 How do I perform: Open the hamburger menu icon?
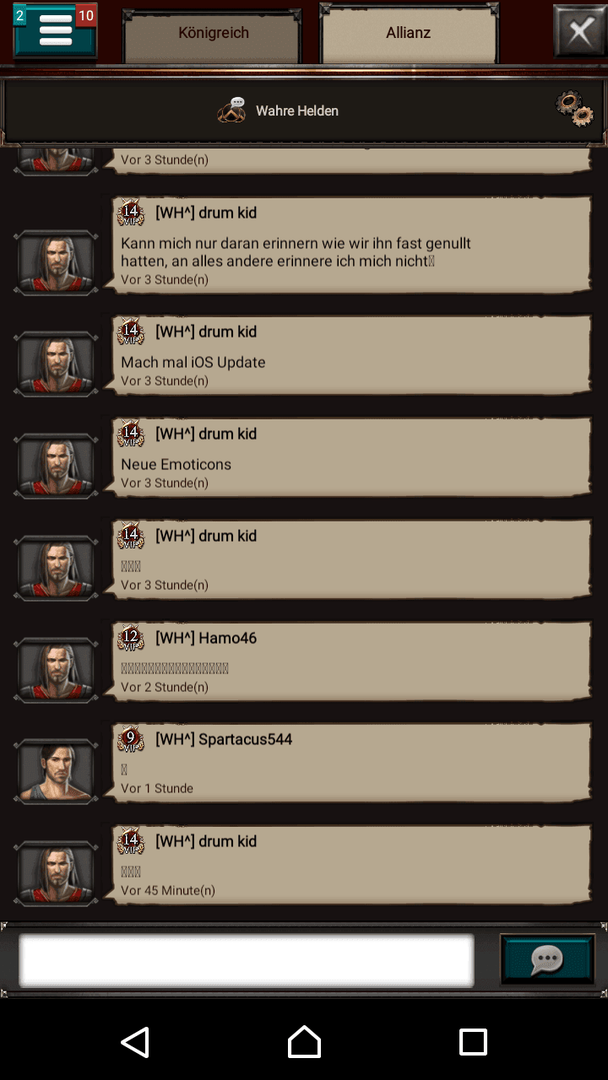55,31
